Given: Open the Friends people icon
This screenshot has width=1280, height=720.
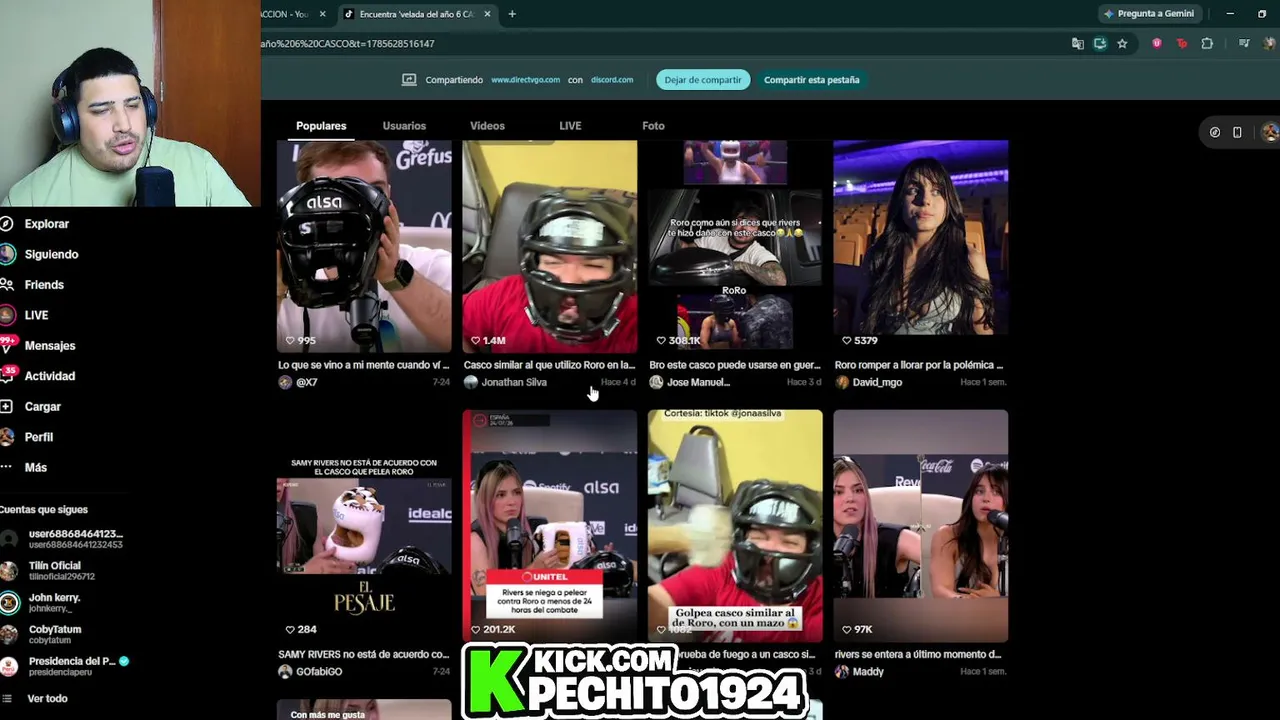Looking at the screenshot, I should 6,285.
